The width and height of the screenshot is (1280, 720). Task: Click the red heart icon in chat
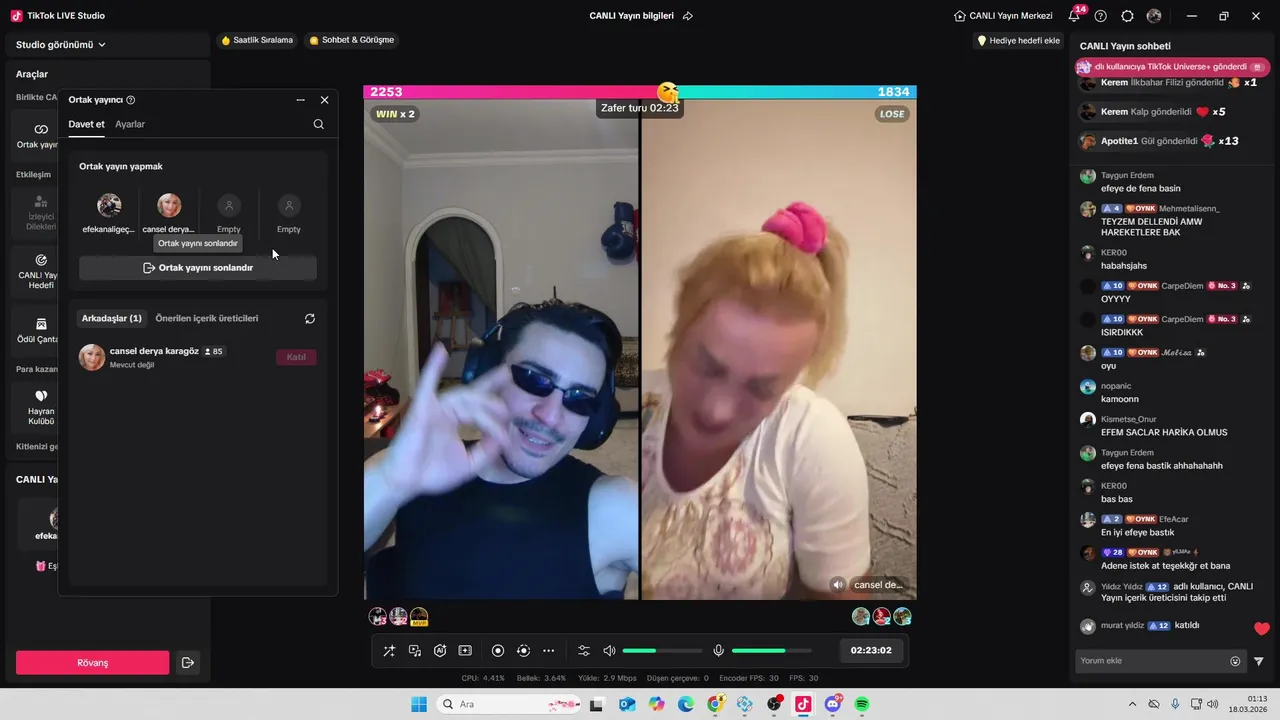tap(1262, 629)
